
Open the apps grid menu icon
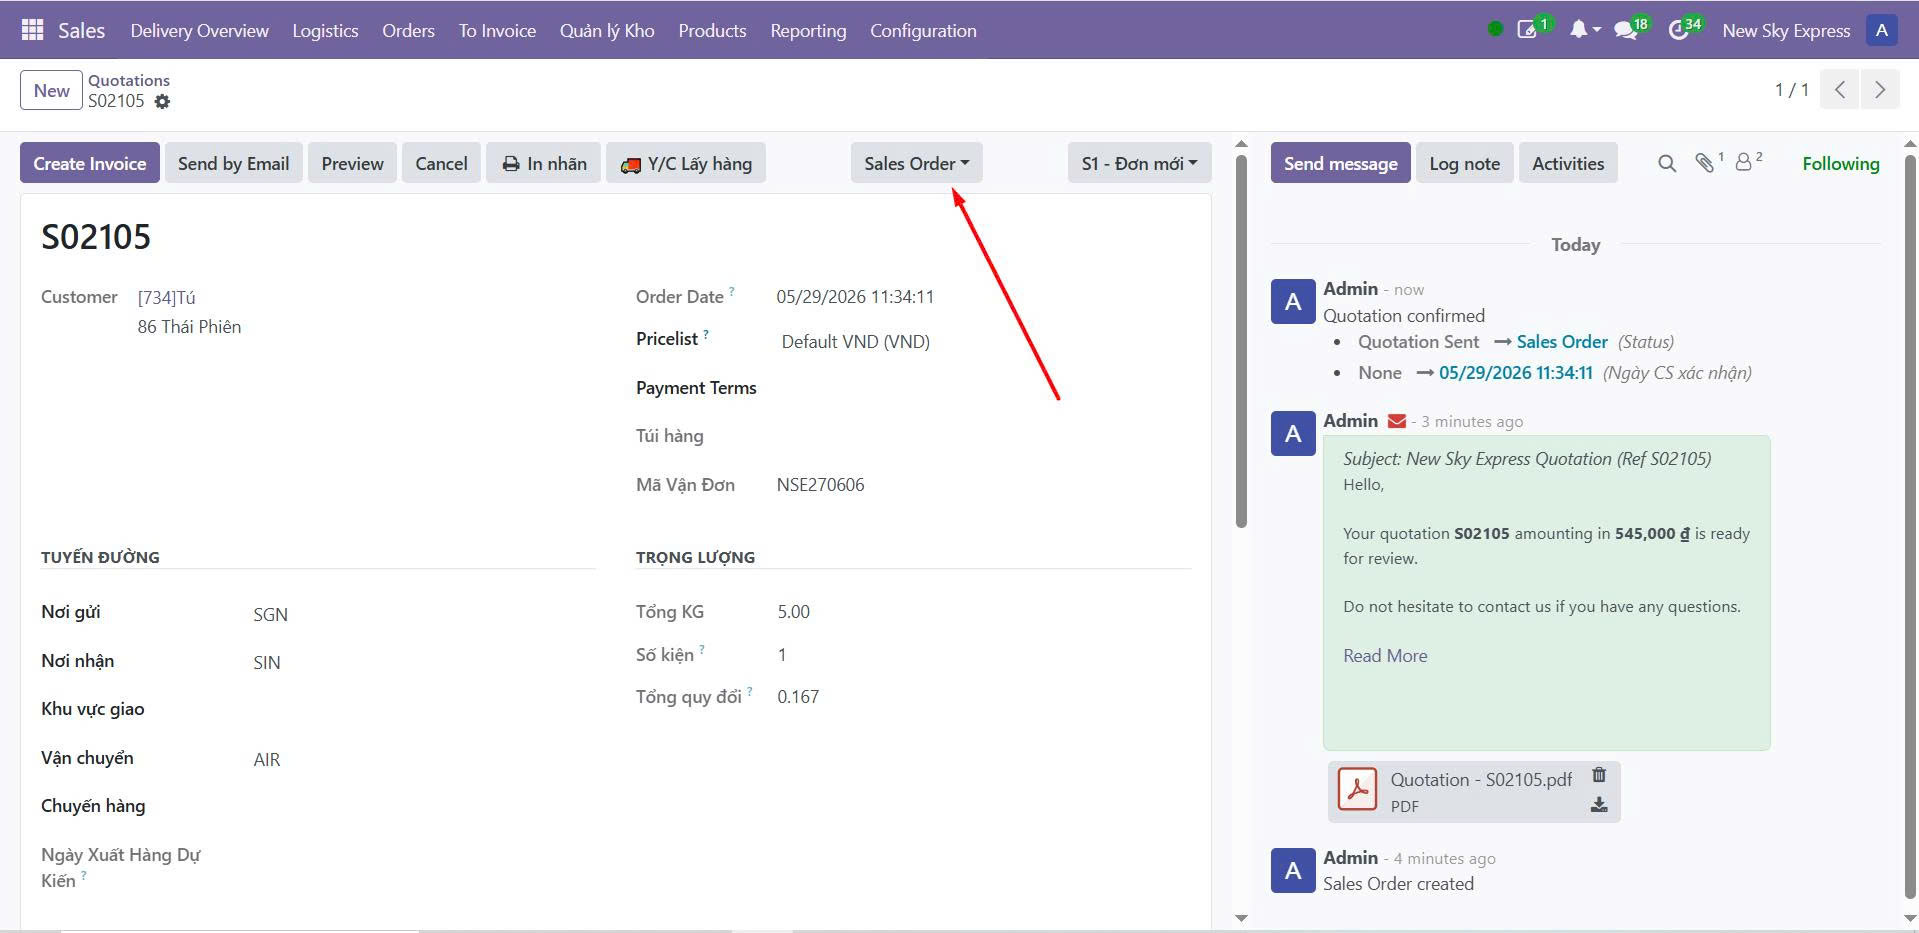click(32, 30)
